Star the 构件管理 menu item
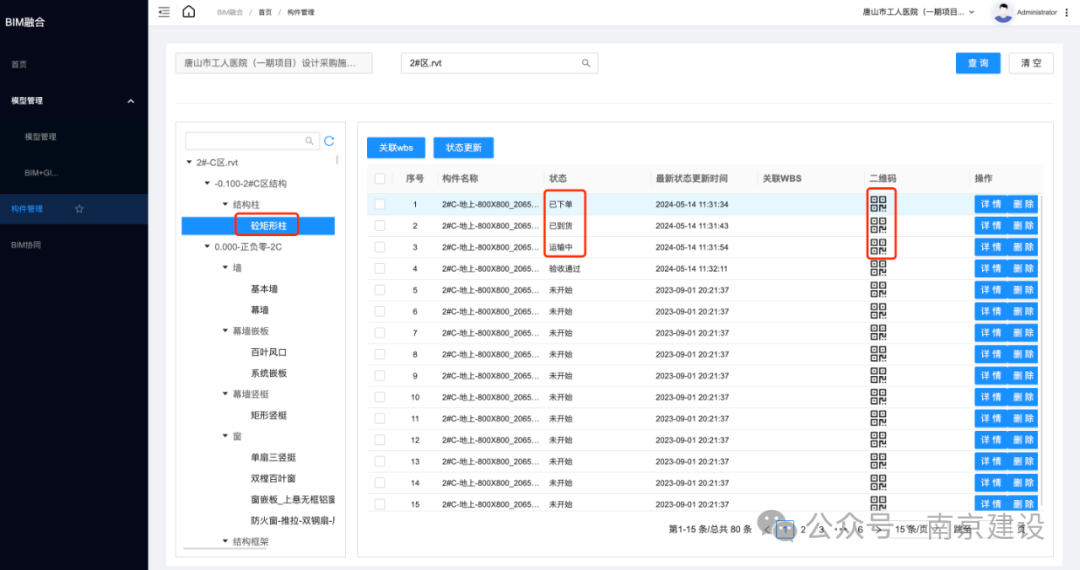Viewport: 1080px width, 570px height. click(x=79, y=209)
